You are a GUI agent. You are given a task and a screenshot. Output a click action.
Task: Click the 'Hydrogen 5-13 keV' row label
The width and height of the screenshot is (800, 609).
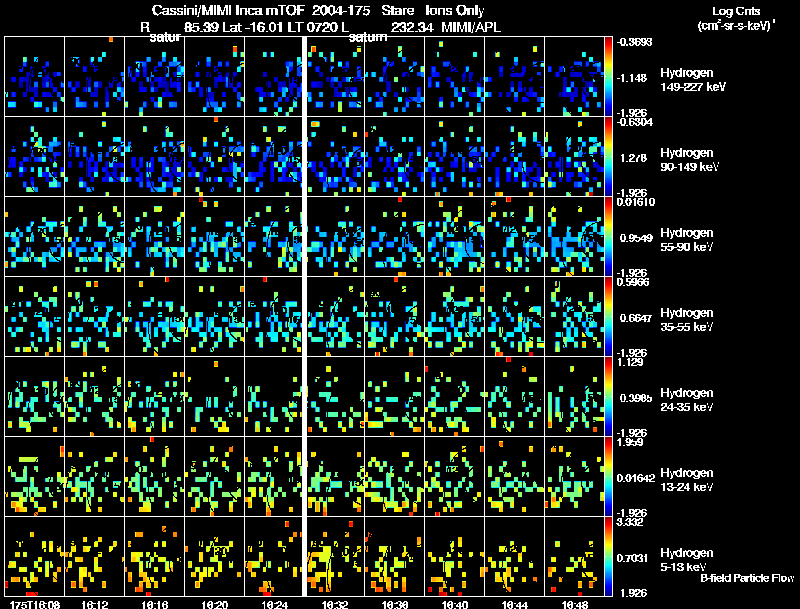tap(687, 560)
